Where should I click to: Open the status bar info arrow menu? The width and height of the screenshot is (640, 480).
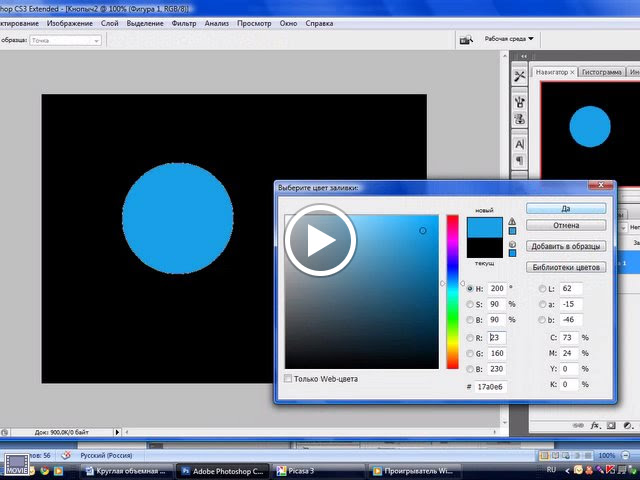click(x=117, y=432)
